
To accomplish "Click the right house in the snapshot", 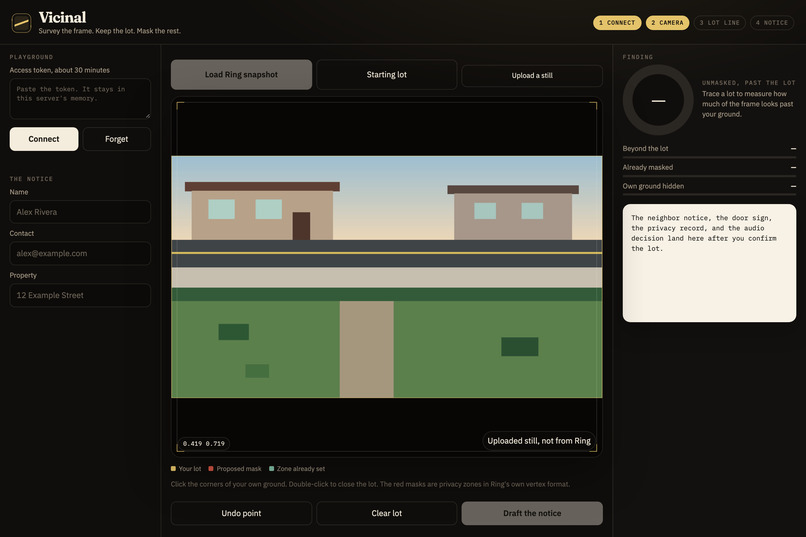I will tap(513, 212).
